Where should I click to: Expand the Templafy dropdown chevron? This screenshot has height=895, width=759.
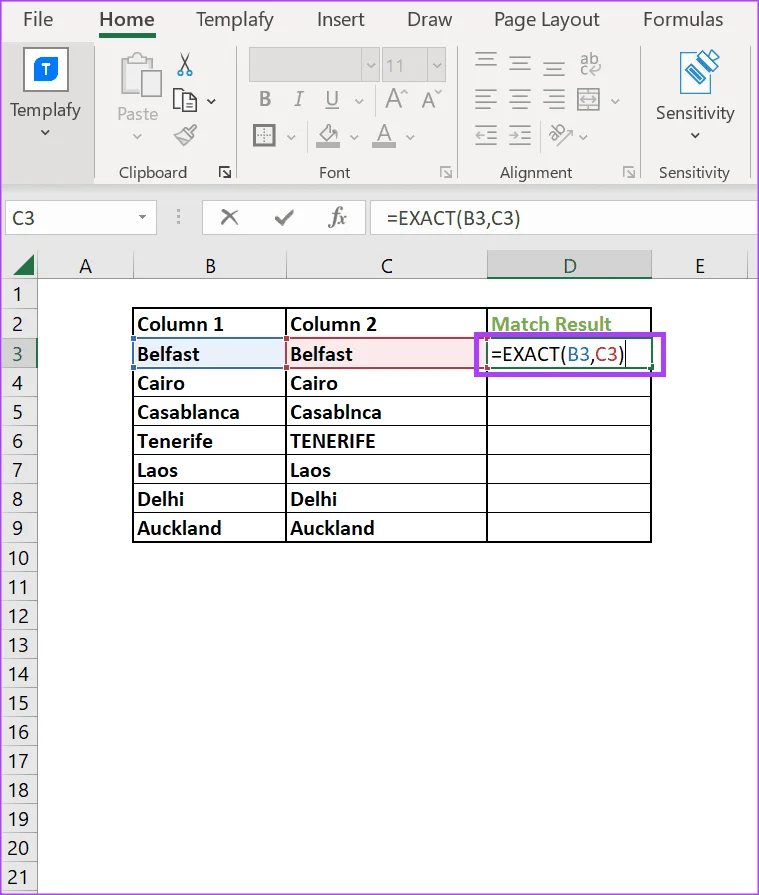[x=45, y=133]
